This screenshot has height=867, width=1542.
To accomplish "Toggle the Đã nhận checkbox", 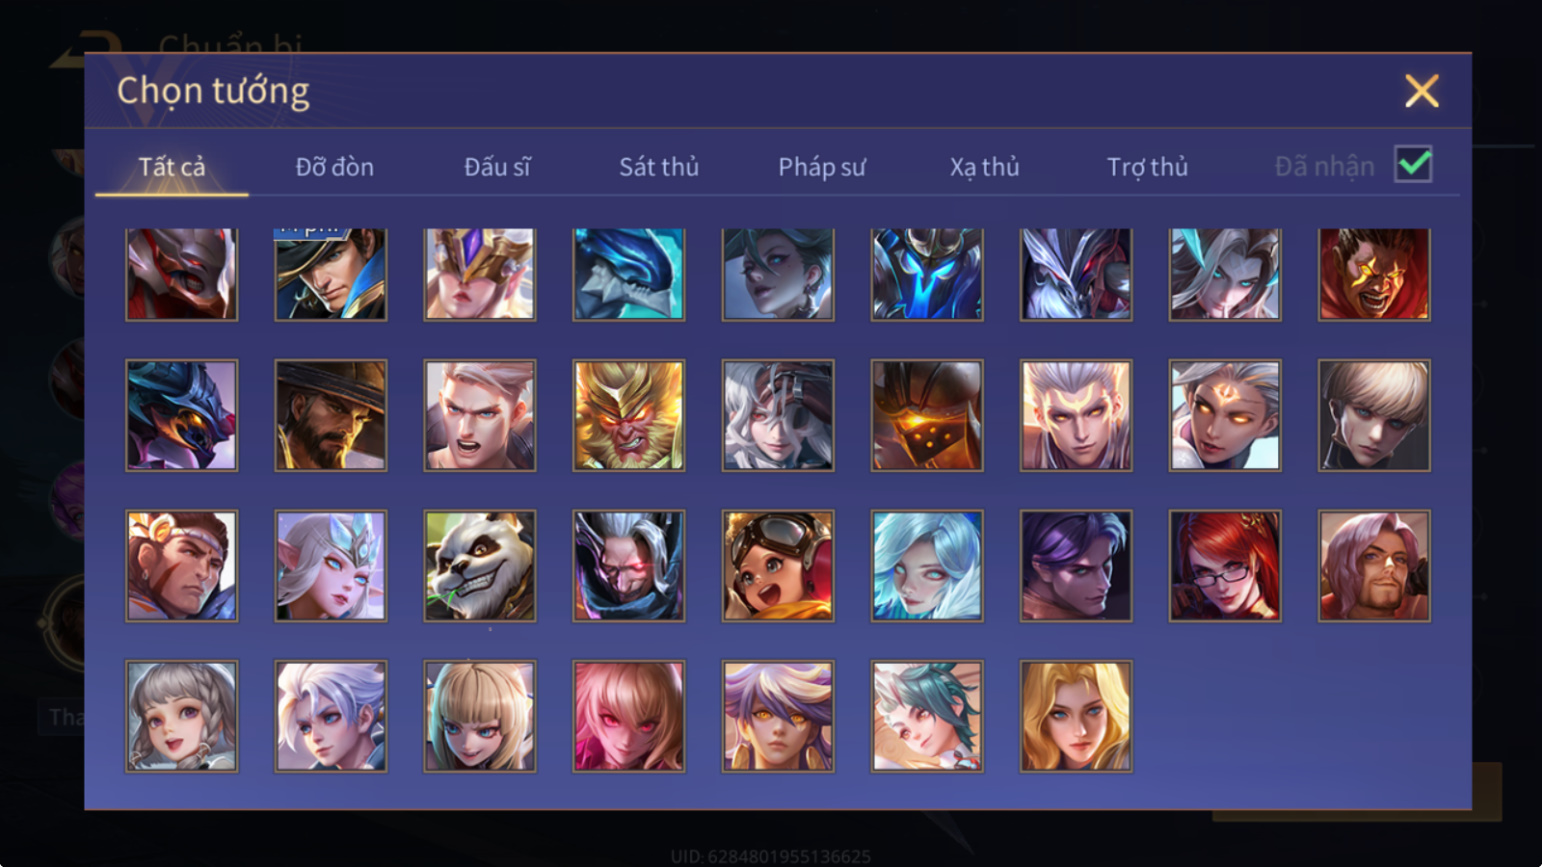I will (x=1413, y=164).
